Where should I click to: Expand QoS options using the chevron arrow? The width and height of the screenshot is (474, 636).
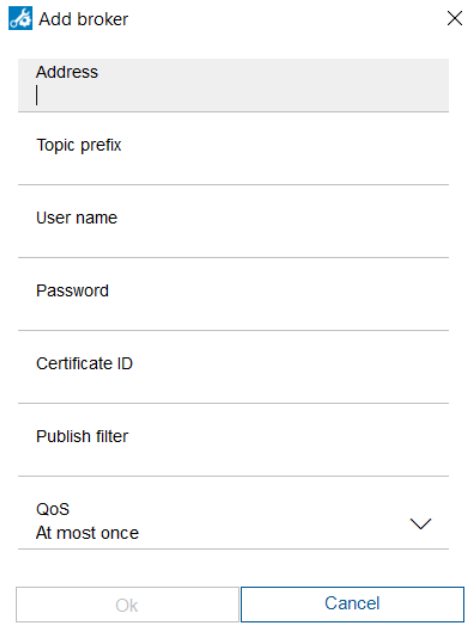[x=420, y=524]
